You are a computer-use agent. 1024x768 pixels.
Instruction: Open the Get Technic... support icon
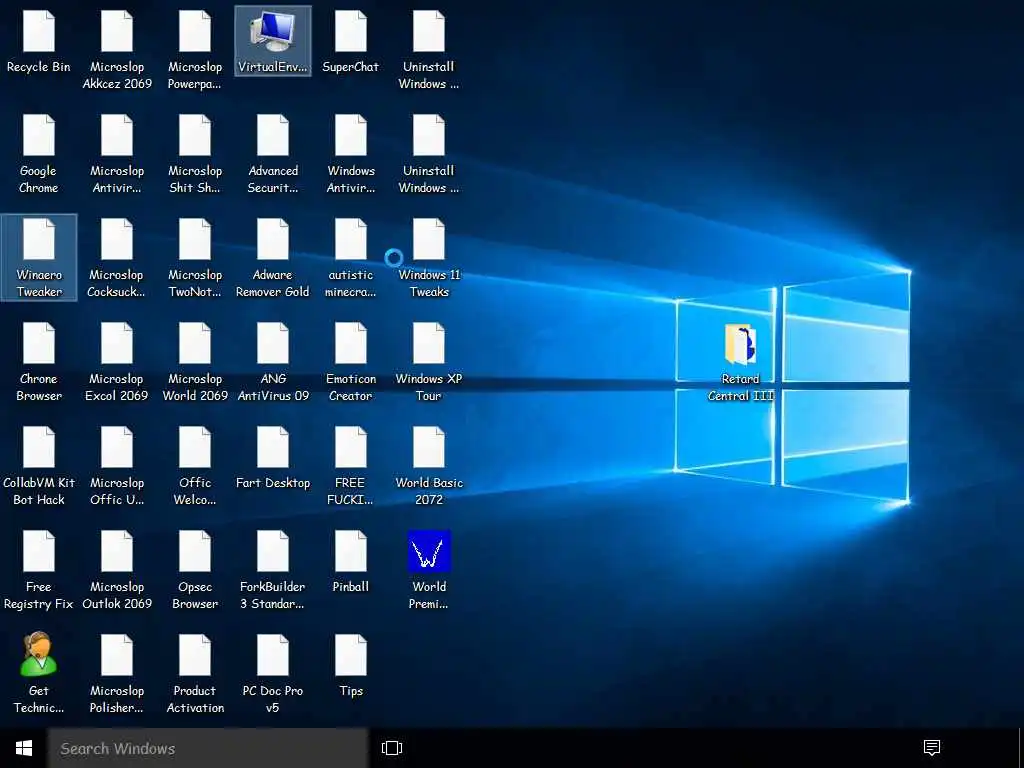pyautogui.click(x=39, y=673)
